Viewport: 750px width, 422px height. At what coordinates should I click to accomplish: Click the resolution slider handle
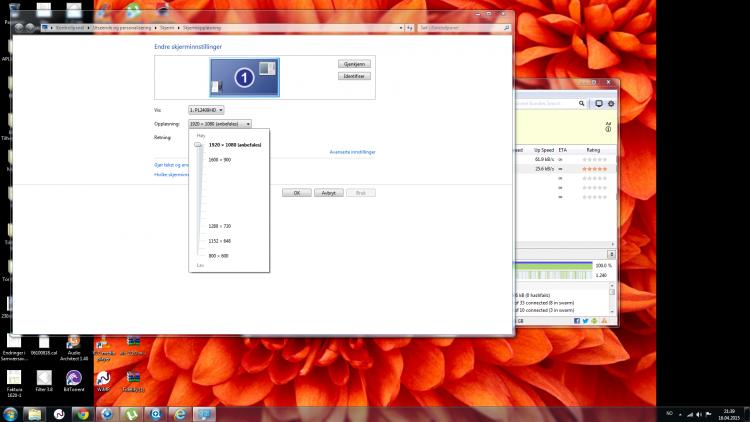click(x=198, y=144)
